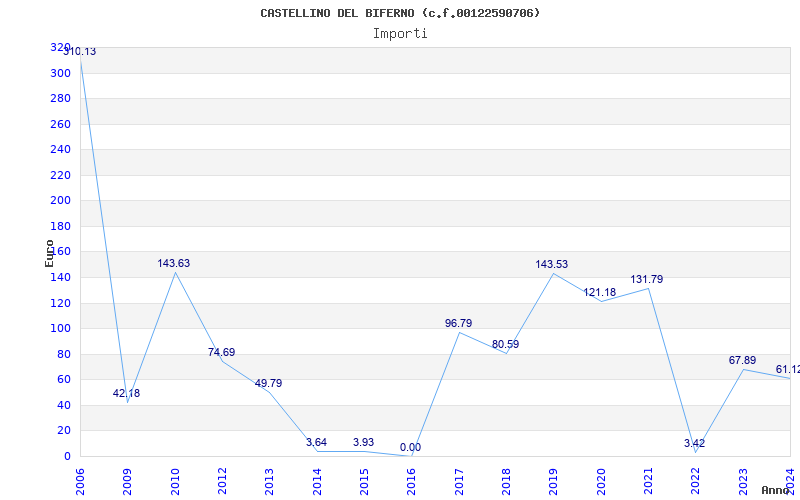Screen dimensions: 800x500
Task: Click the 40 y-axis tick label
Action: tap(63, 405)
